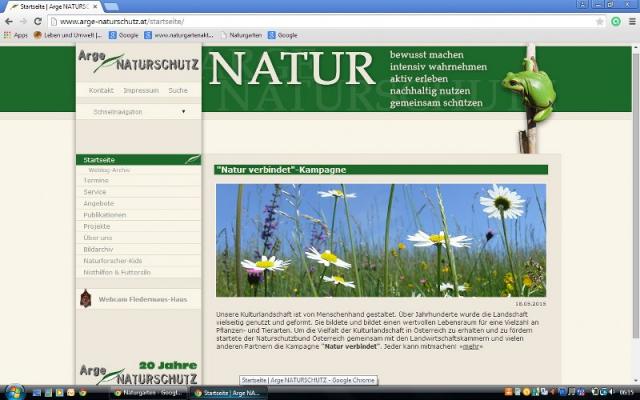Launch Chrome from the quick launch bar
Screen dimensions: 640x400
(x=83, y=393)
